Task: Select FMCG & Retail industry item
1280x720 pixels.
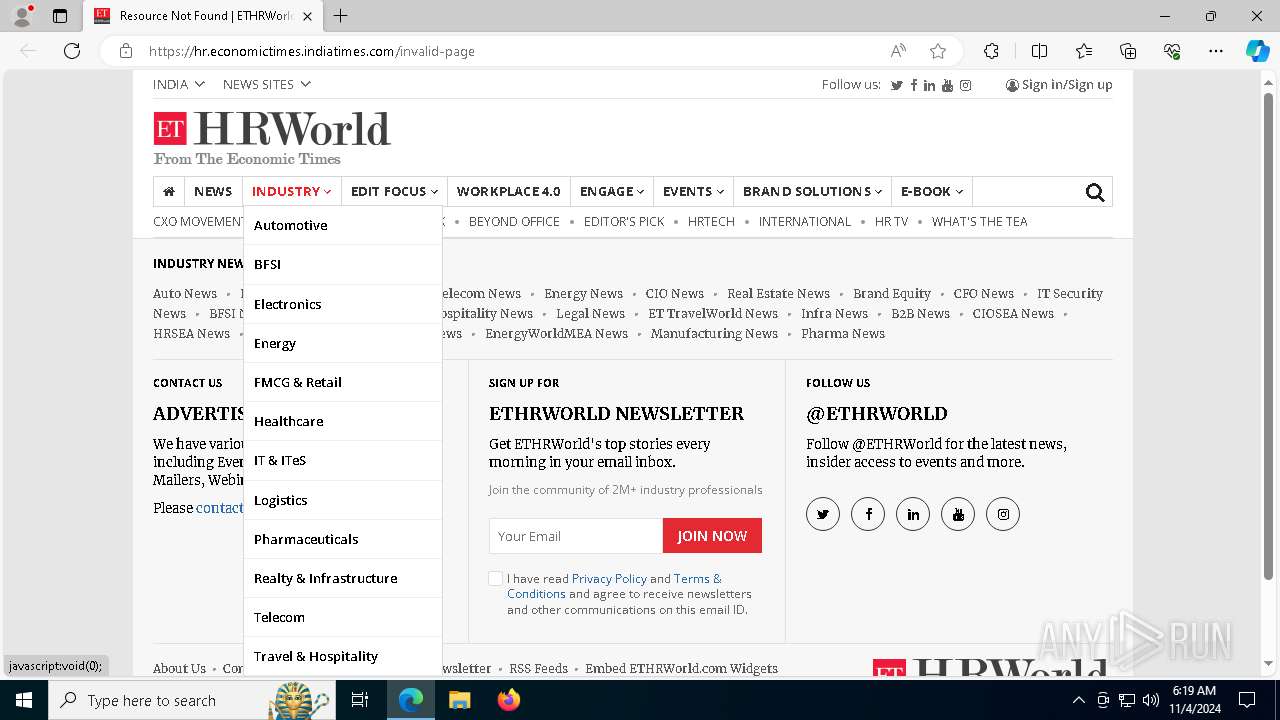Action: point(343,382)
